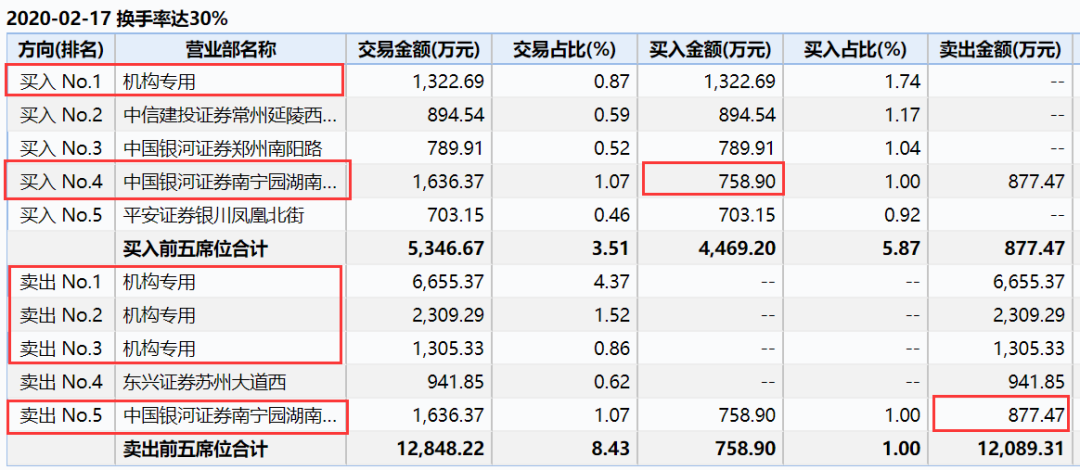Click 东兴证券苏州大道西 branch name

(x=205, y=382)
